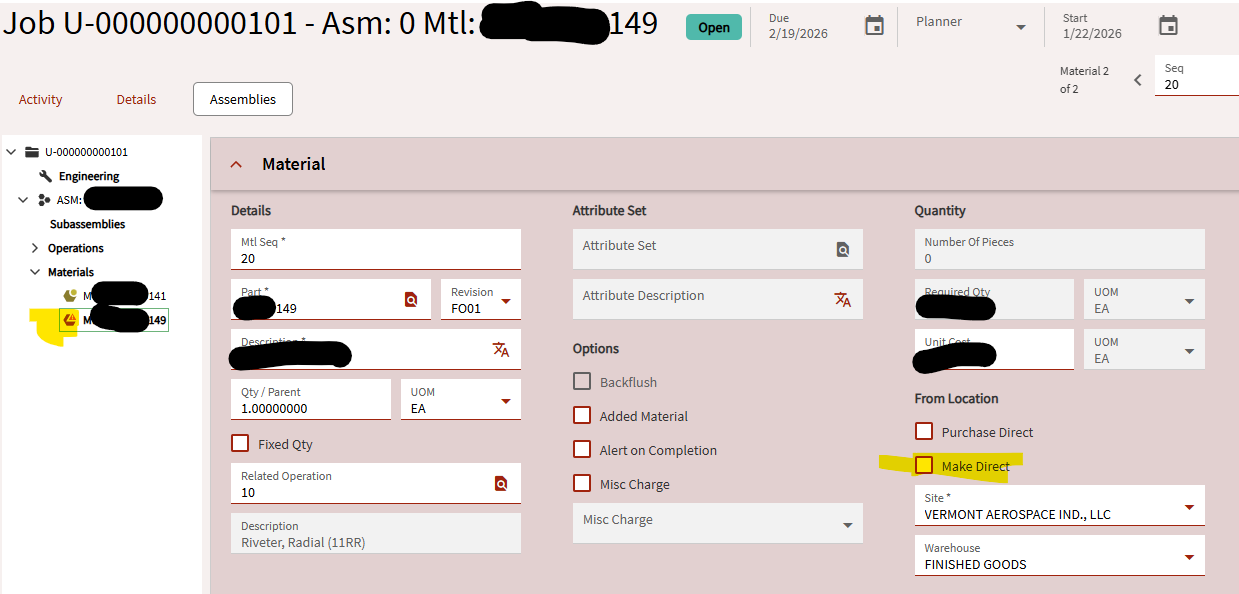
Task: Open Description translation icon in Details
Action: pos(500,349)
